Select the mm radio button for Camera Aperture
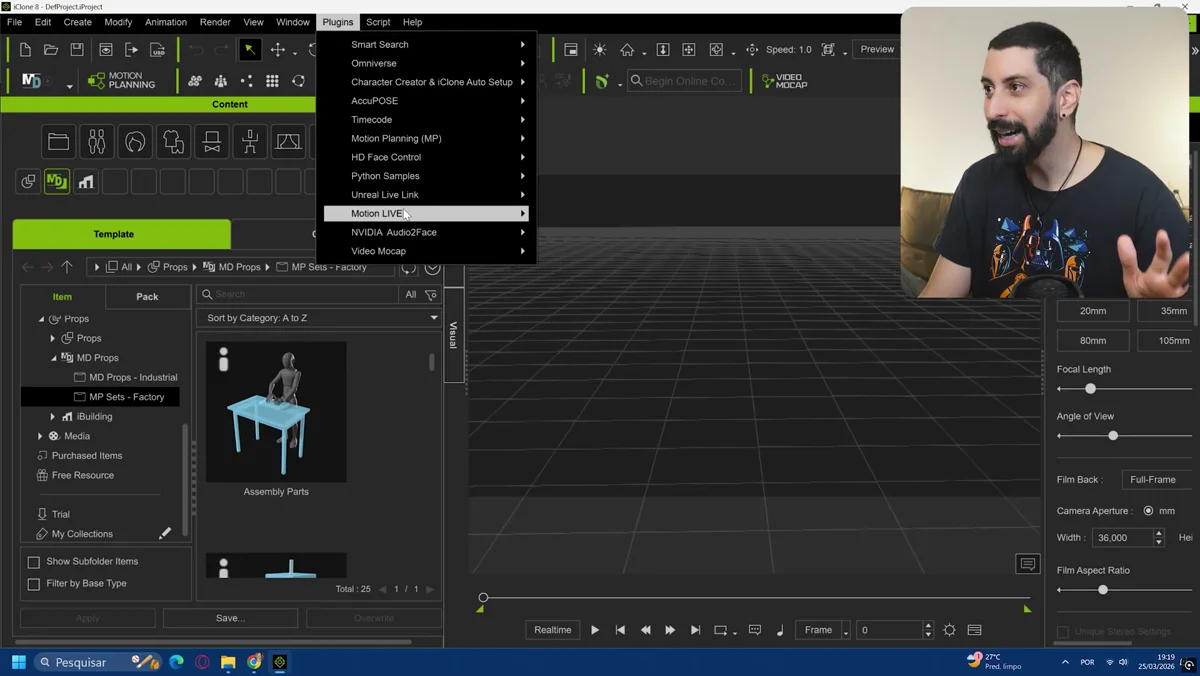1200x676 pixels. coord(1147,511)
